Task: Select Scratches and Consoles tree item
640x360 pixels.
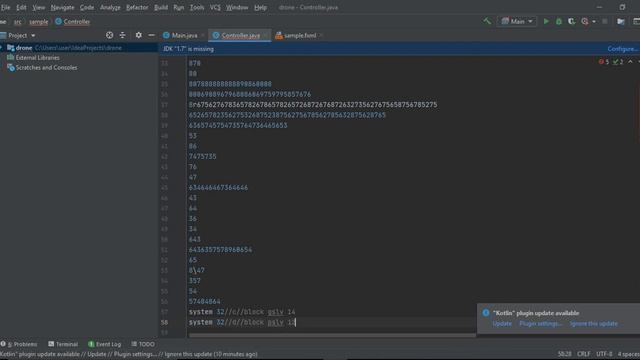Action: coord(46,67)
